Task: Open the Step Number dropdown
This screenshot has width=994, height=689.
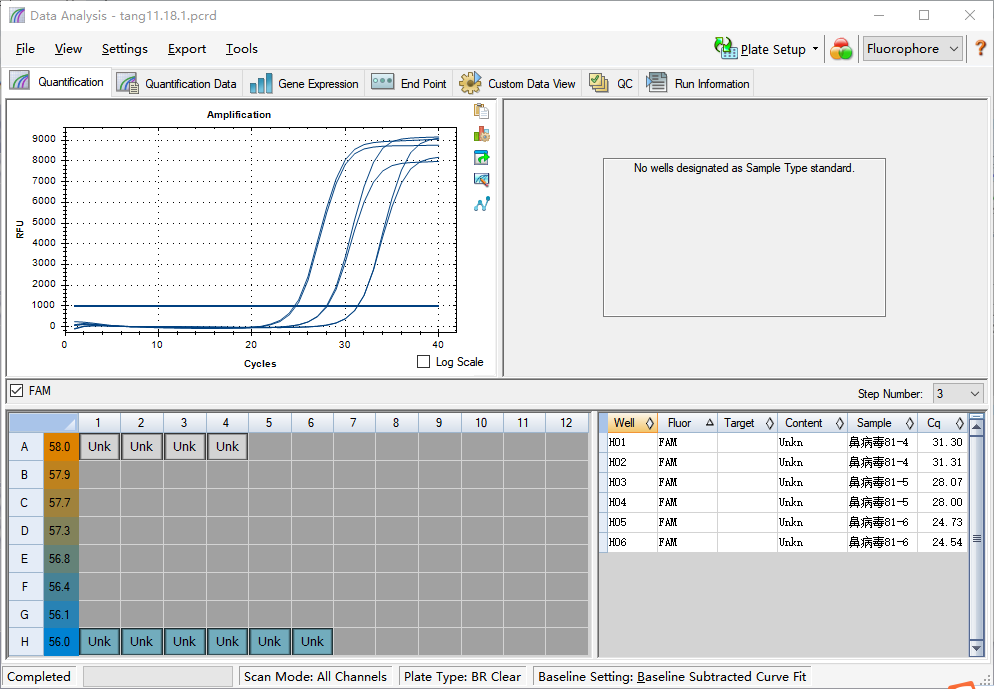Action: click(x=958, y=394)
